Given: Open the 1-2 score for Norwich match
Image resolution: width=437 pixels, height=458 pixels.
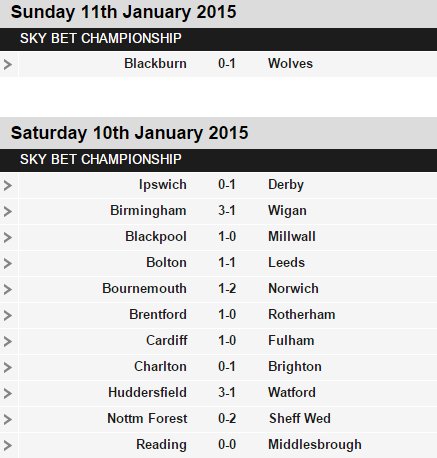Looking at the screenshot, I should 227,288.
